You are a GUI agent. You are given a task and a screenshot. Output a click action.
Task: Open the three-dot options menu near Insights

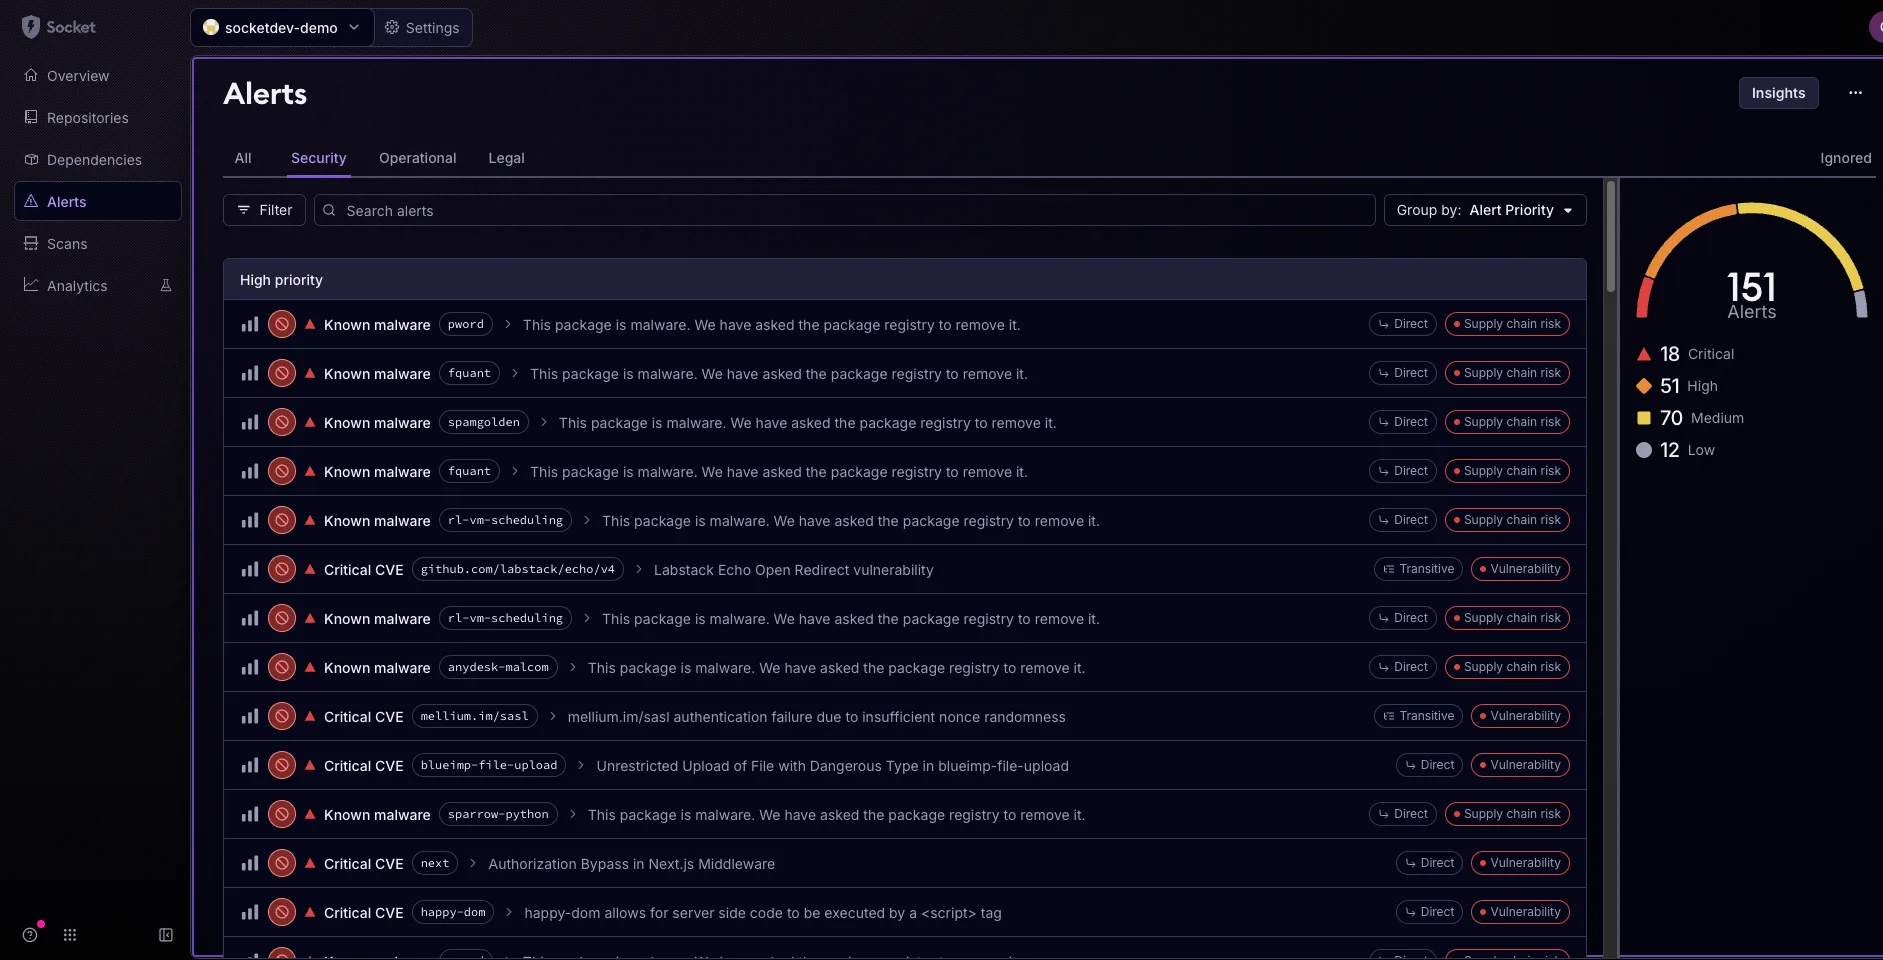point(1855,93)
